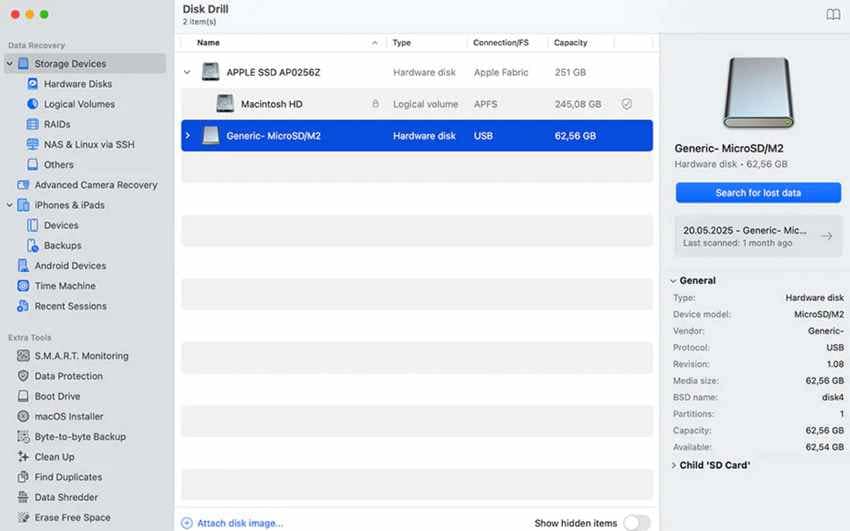Click the 62,54 GB available value
The image size is (850, 531).
point(825,447)
